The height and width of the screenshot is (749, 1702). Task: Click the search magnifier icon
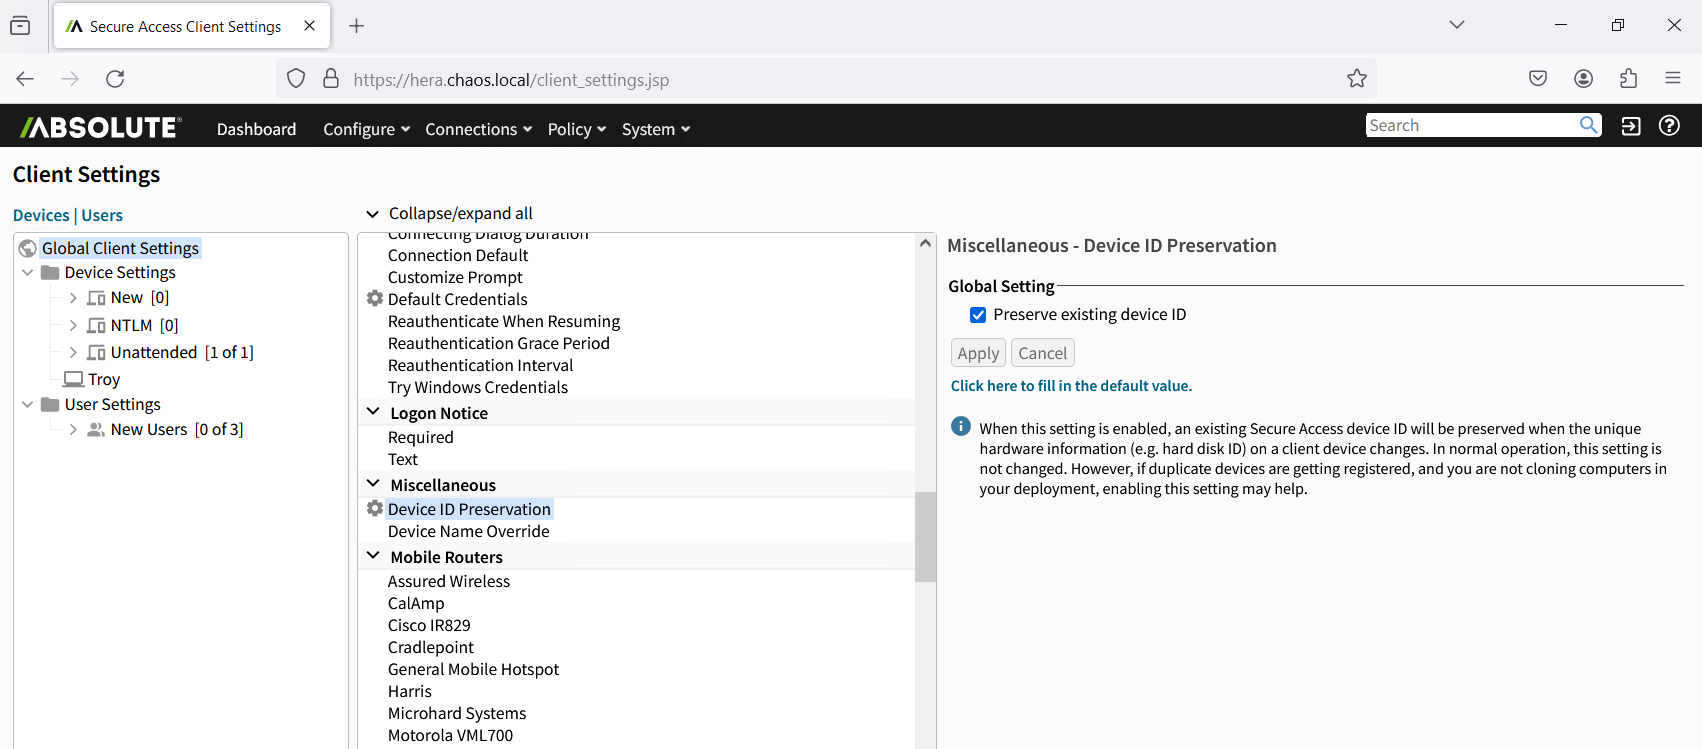click(1588, 125)
